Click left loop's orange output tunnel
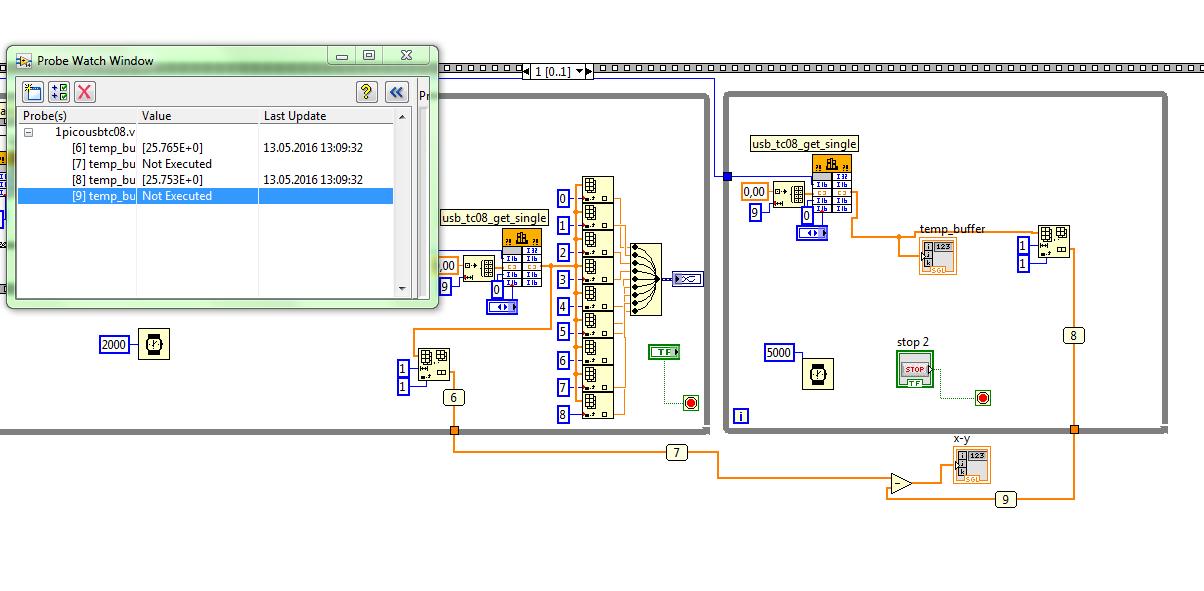The image size is (1204, 591). [454, 430]
